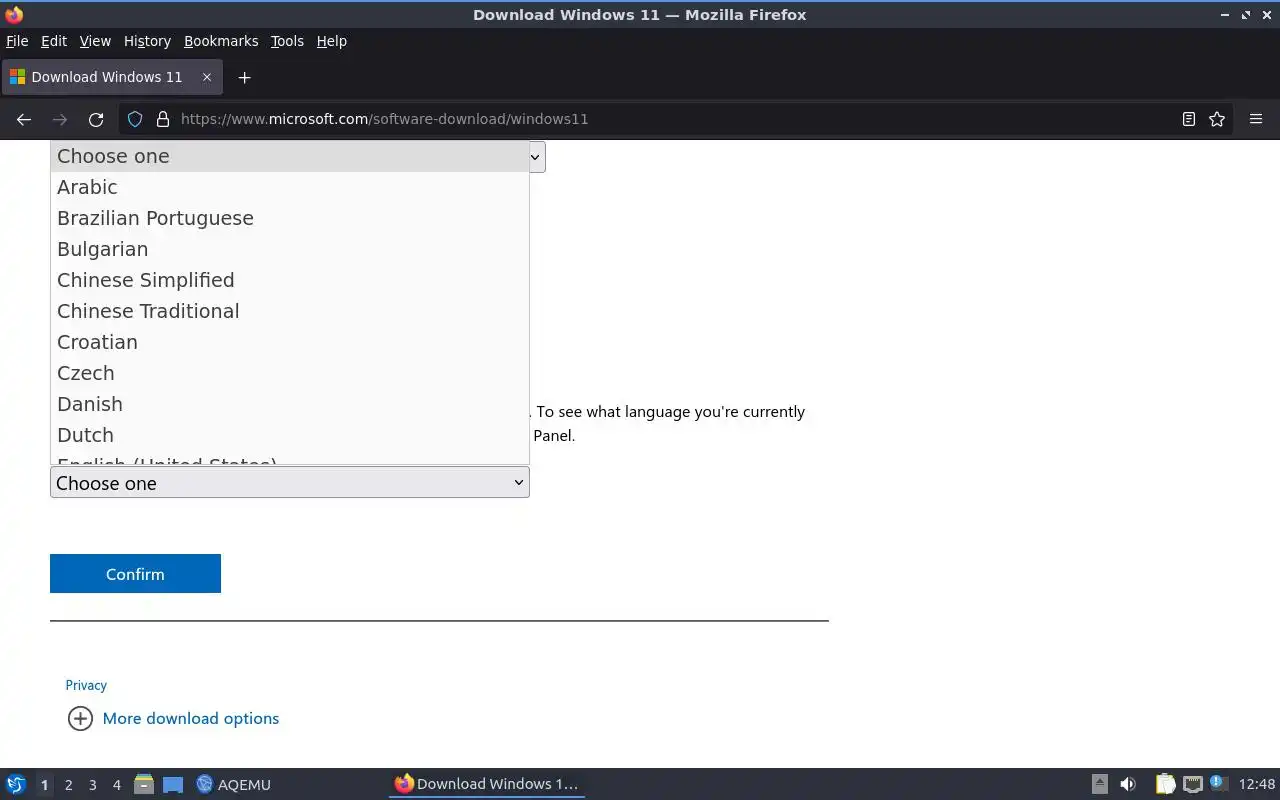Image resolution: width=1280 pixels, height=800 pixels.
Task: Open the Edit menu
Action: (54, 41)
